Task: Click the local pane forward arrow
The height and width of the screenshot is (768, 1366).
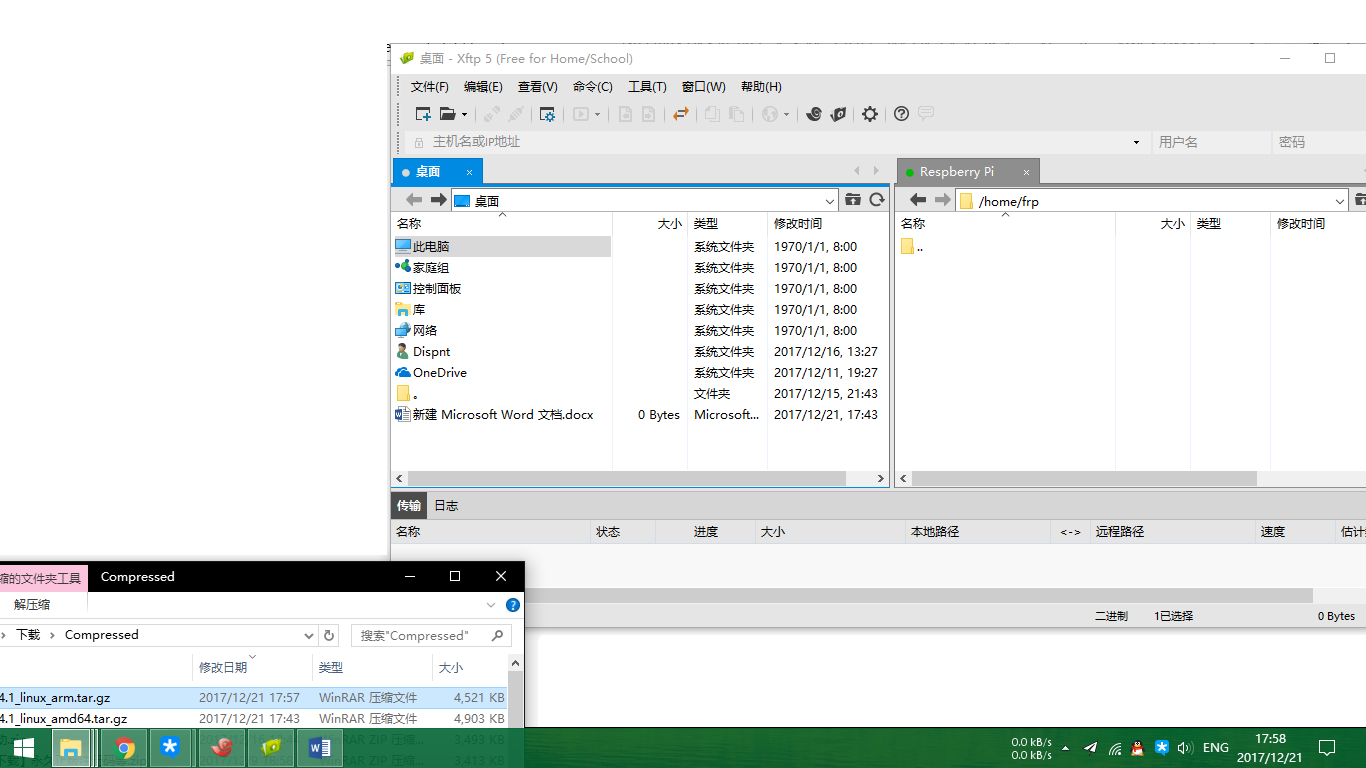Action: pyautogui.click(x=438, y=200)
